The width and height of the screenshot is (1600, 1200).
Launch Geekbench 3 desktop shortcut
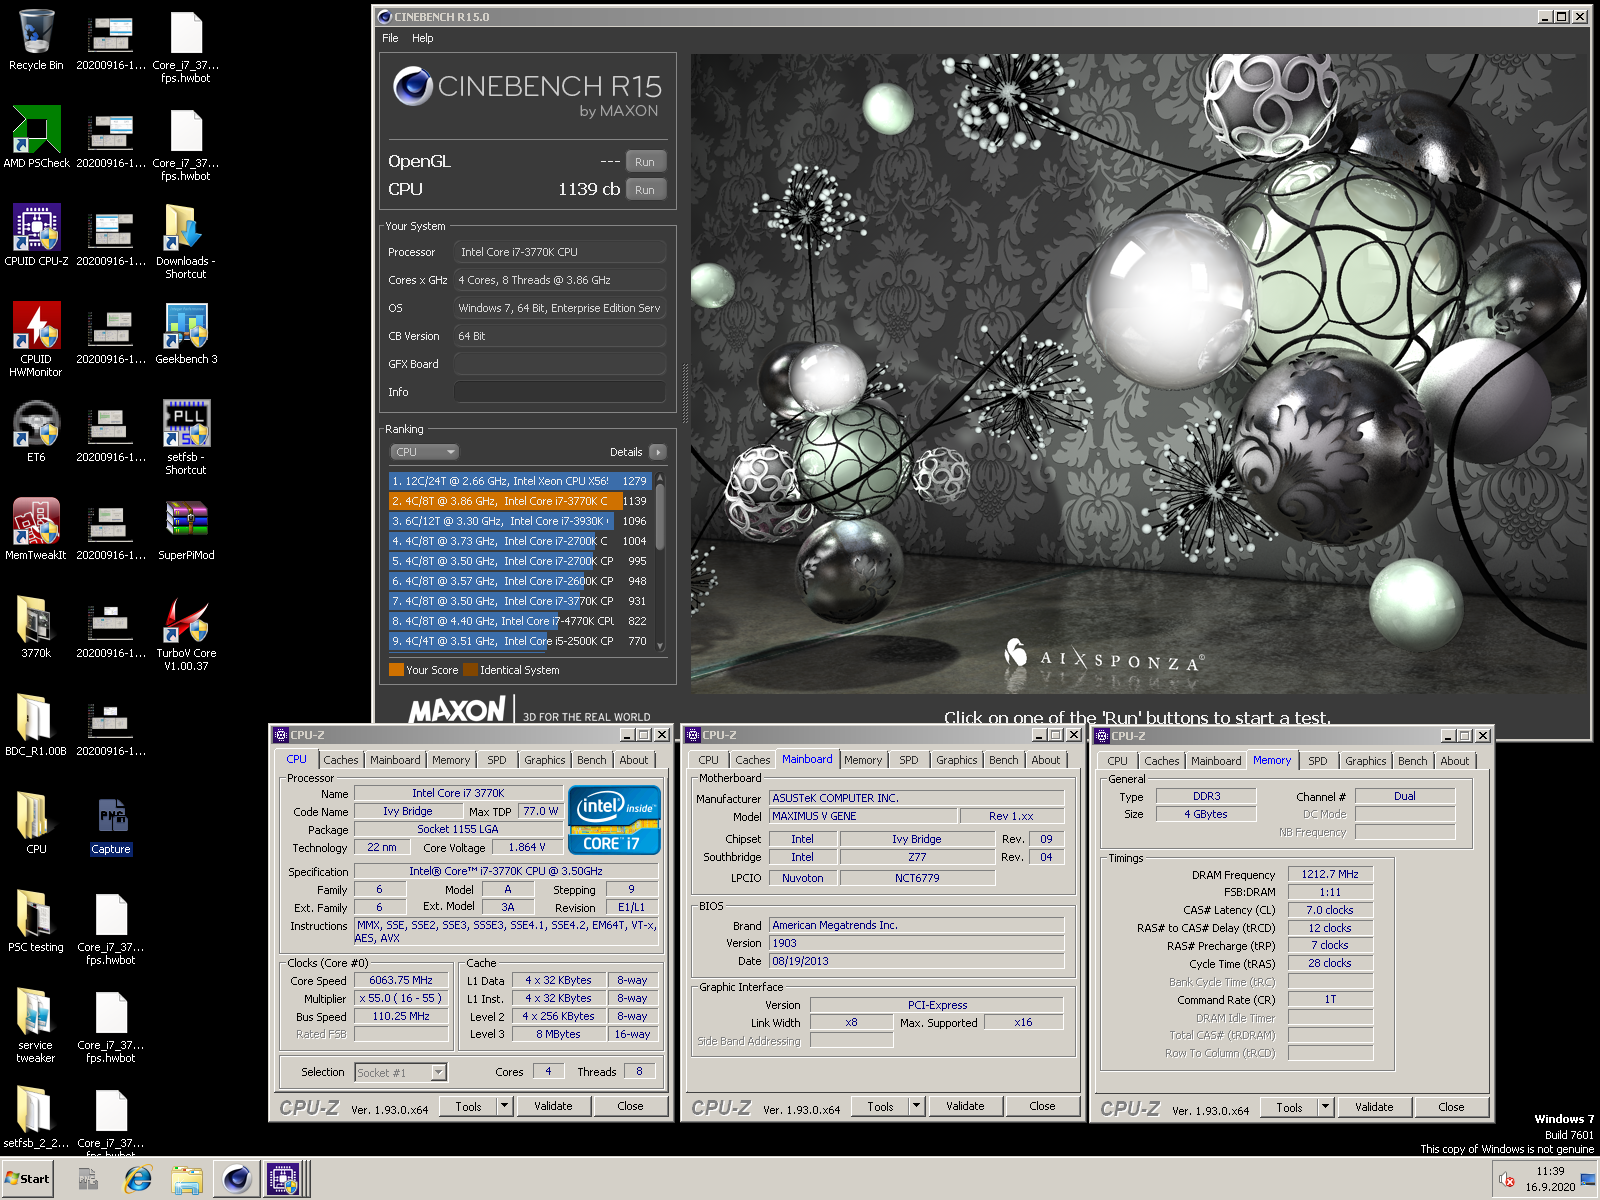coord(186,333)
